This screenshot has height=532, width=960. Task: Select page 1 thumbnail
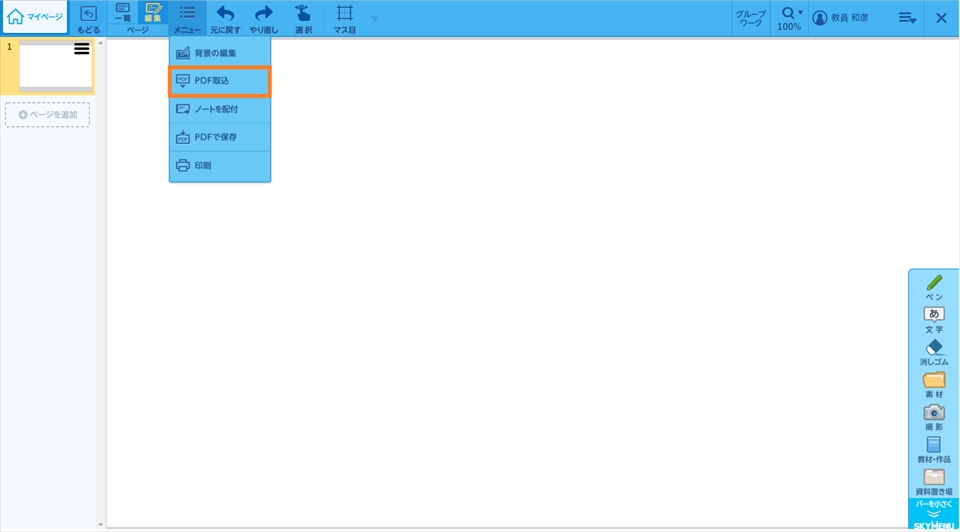point(55,67)
